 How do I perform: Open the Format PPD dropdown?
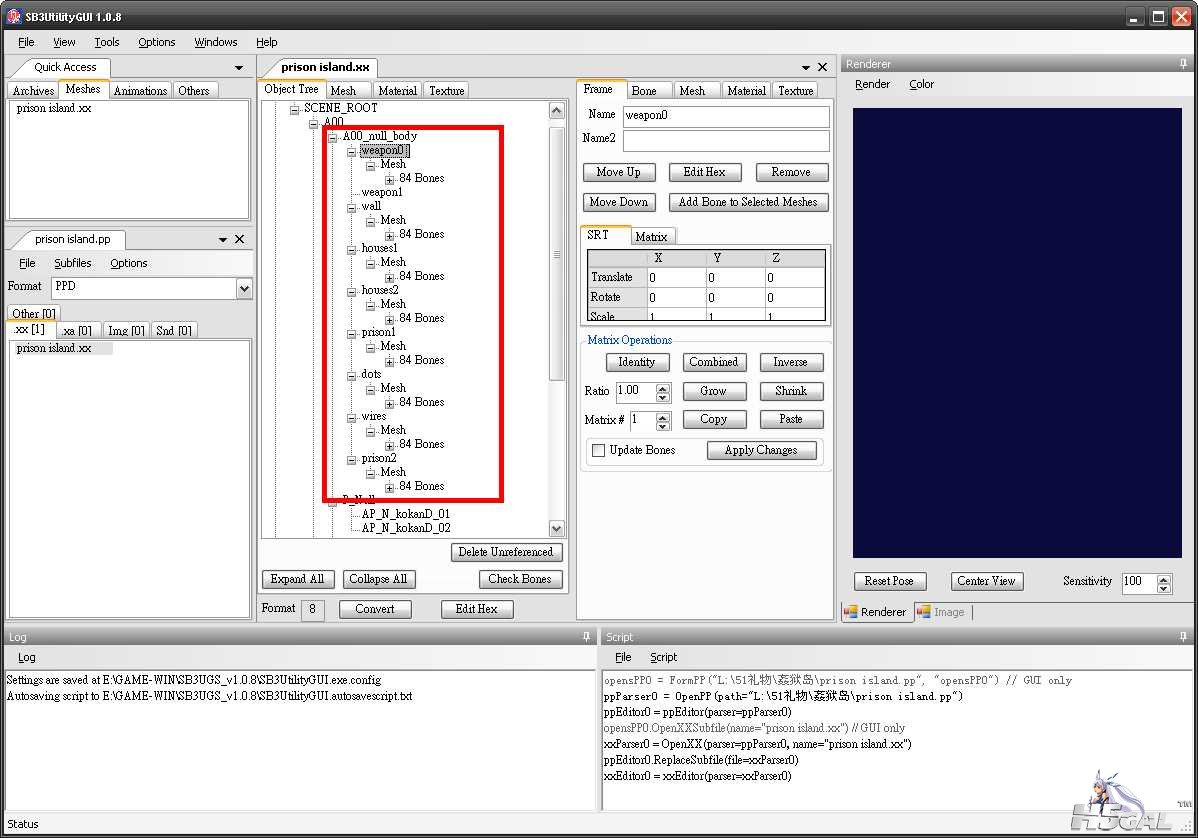pos(244,288)
